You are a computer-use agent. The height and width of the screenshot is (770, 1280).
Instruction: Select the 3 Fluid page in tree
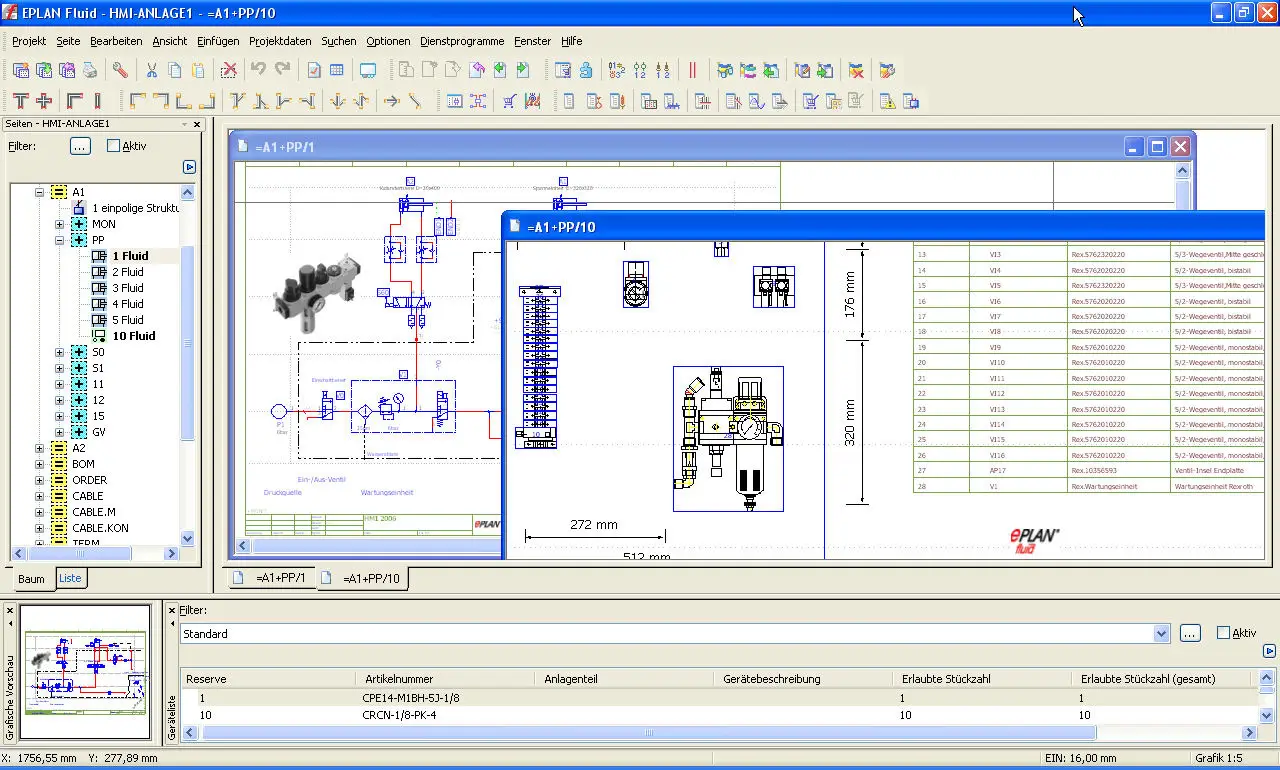[x=127, y=288]
